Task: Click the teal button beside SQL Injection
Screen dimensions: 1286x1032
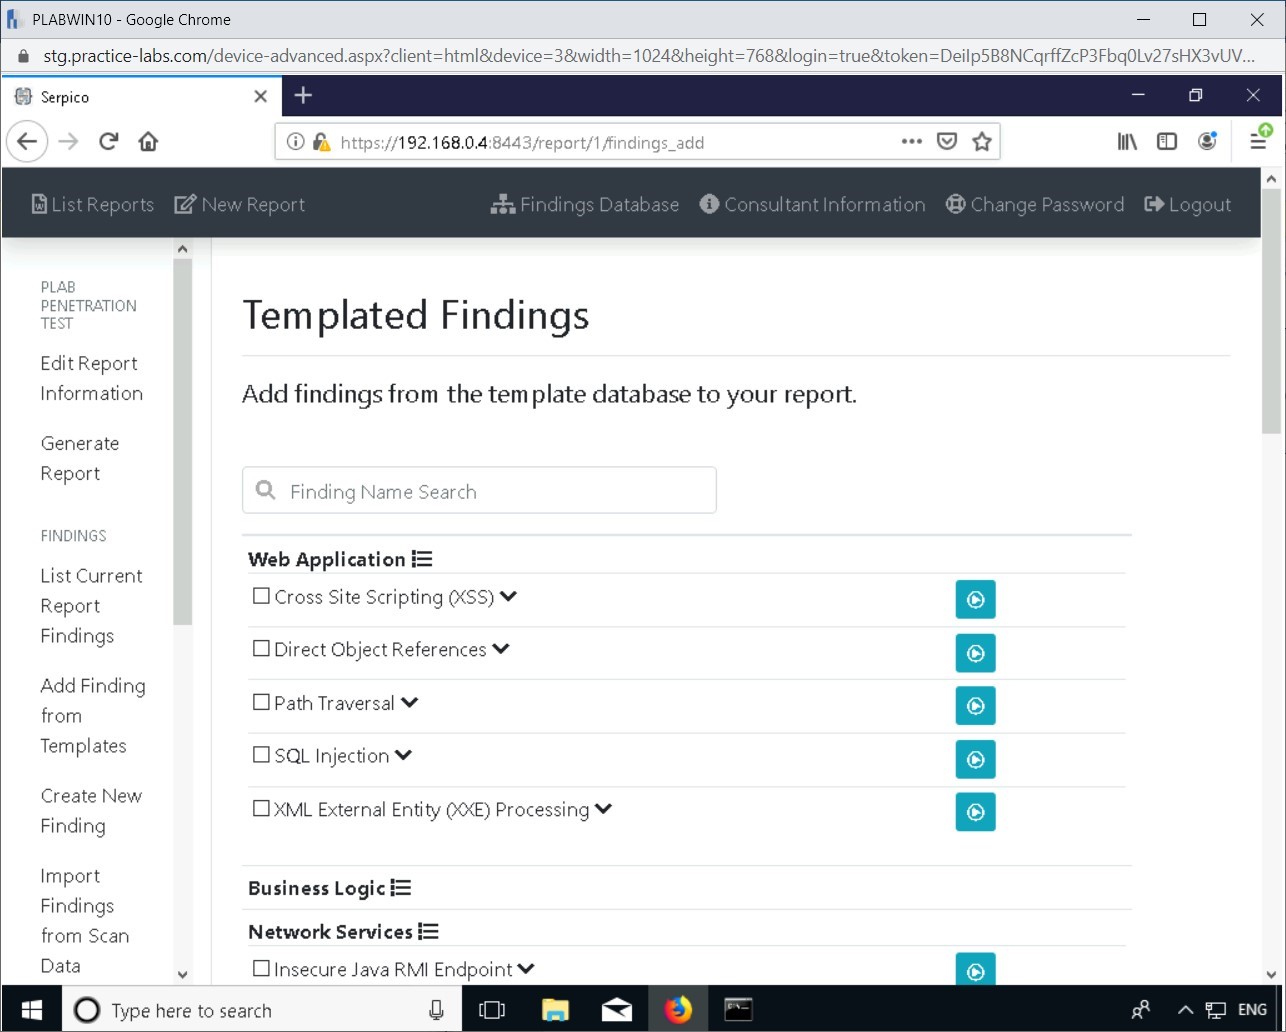Action: 975,759
